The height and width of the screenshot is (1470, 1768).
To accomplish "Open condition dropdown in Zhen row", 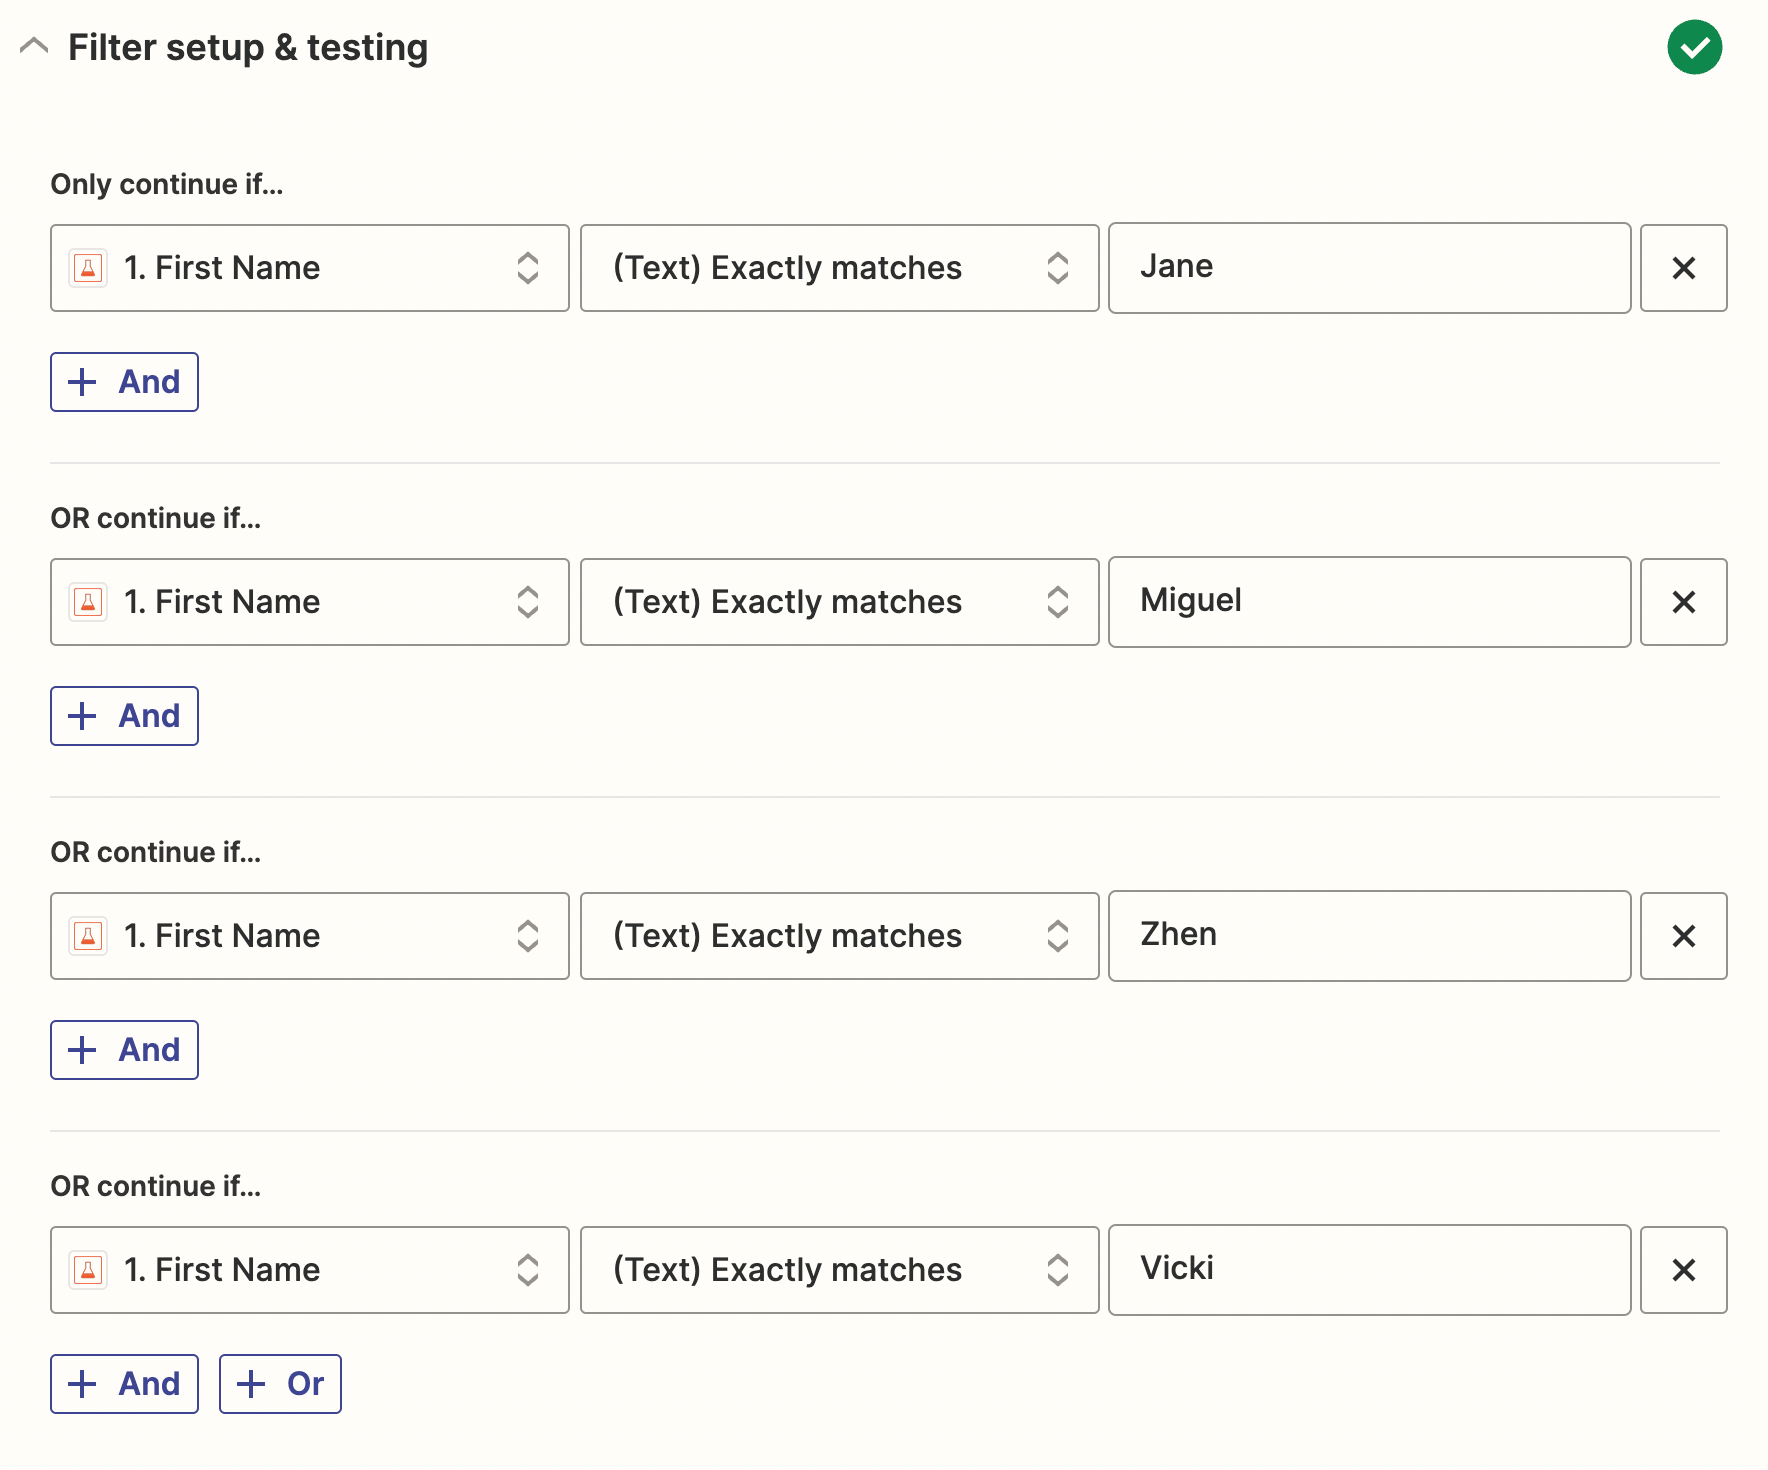I will [x=840, y=936].
